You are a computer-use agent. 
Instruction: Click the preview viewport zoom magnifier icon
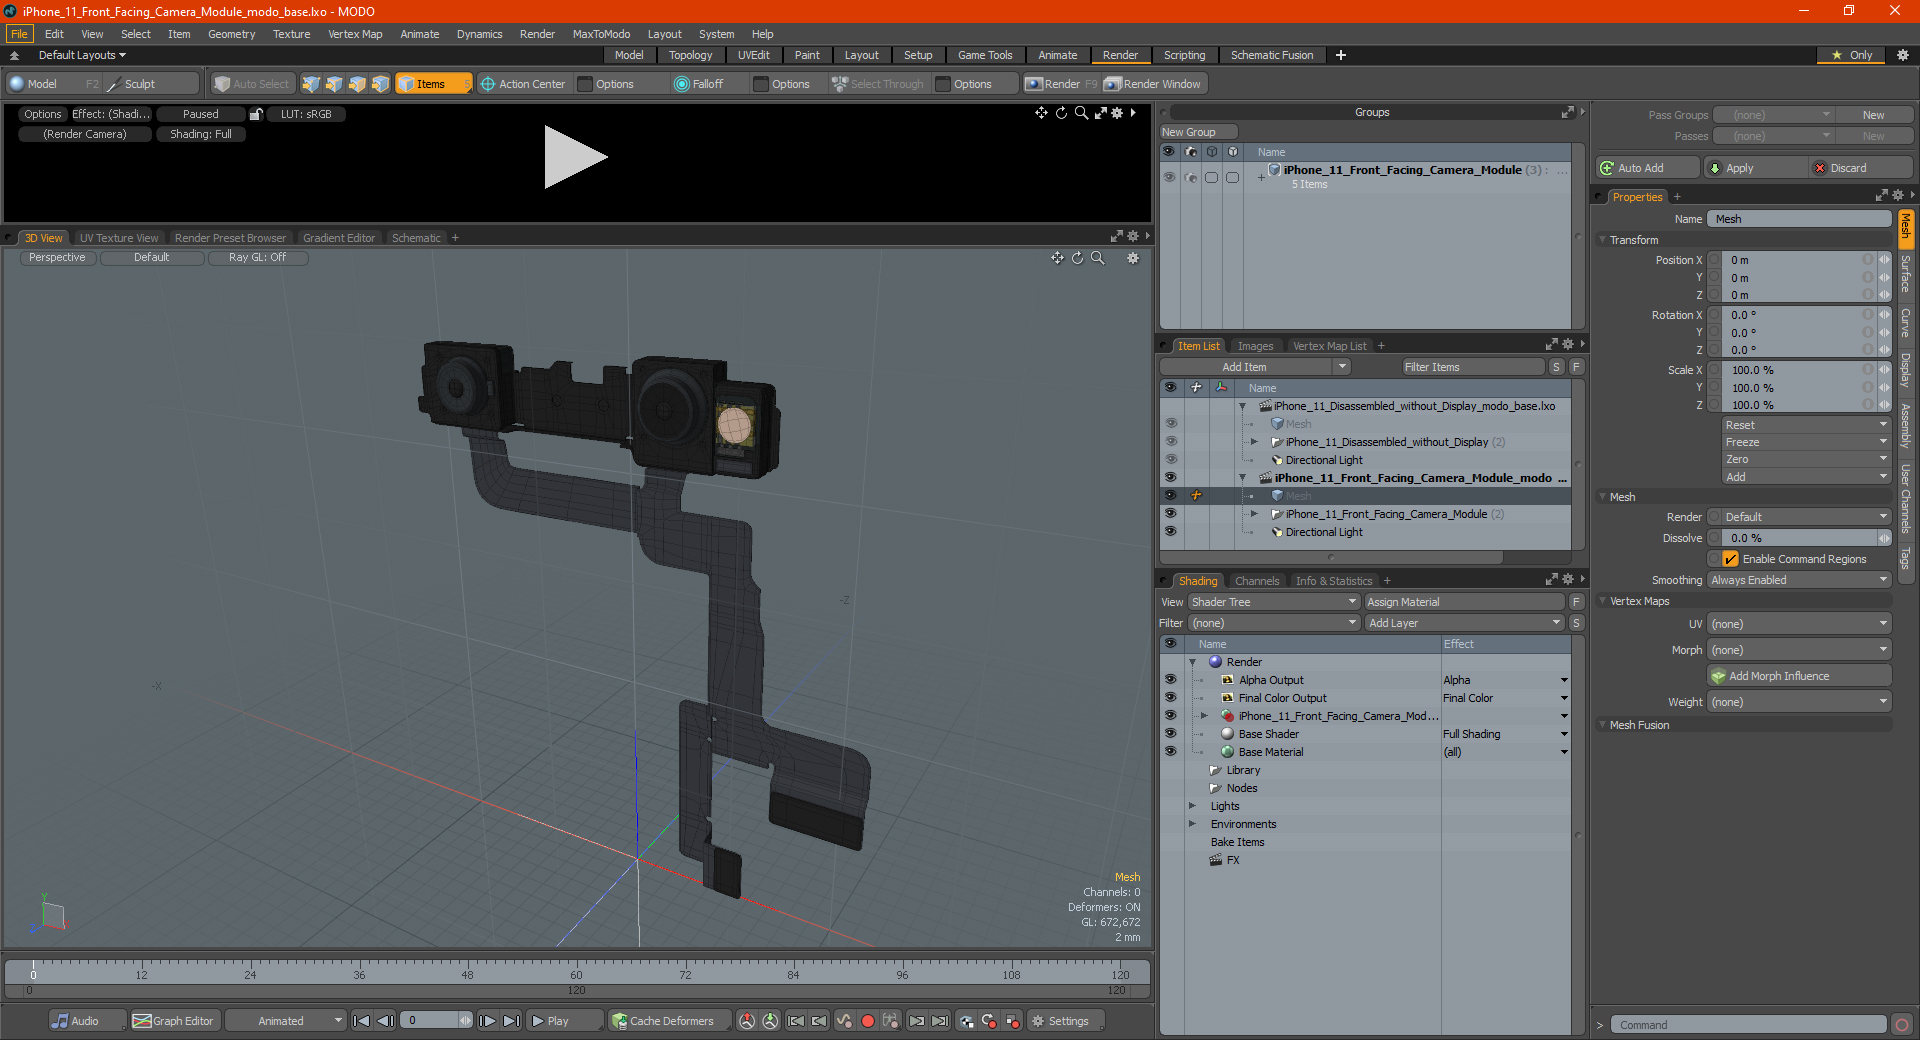coord(1081,113)
